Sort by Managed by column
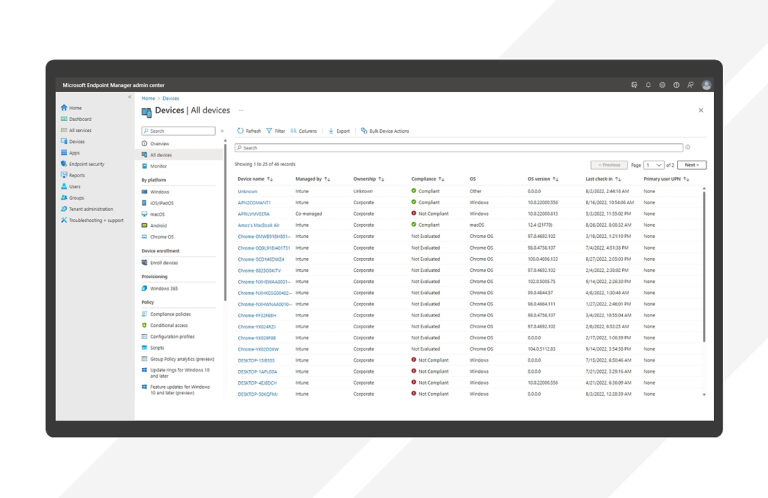768x498 pixels. click(312, 179)
